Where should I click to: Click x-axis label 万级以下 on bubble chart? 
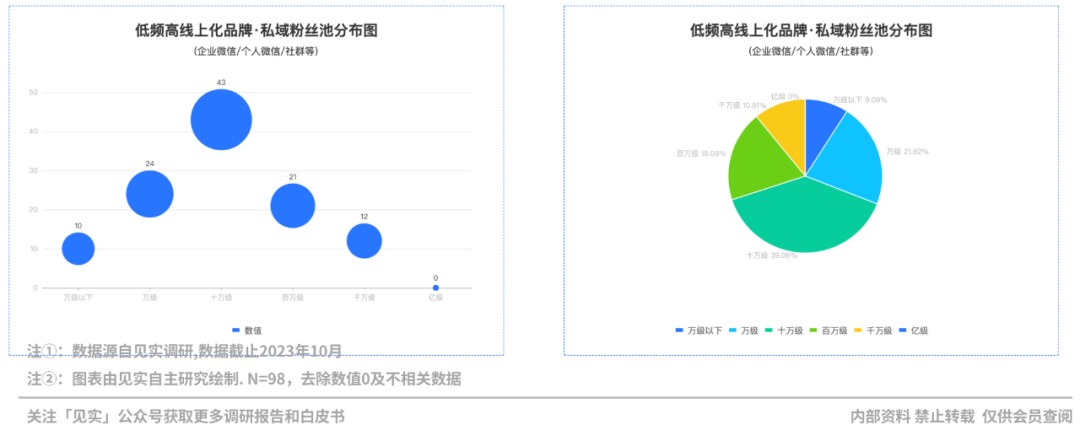[x=78, y=298]
